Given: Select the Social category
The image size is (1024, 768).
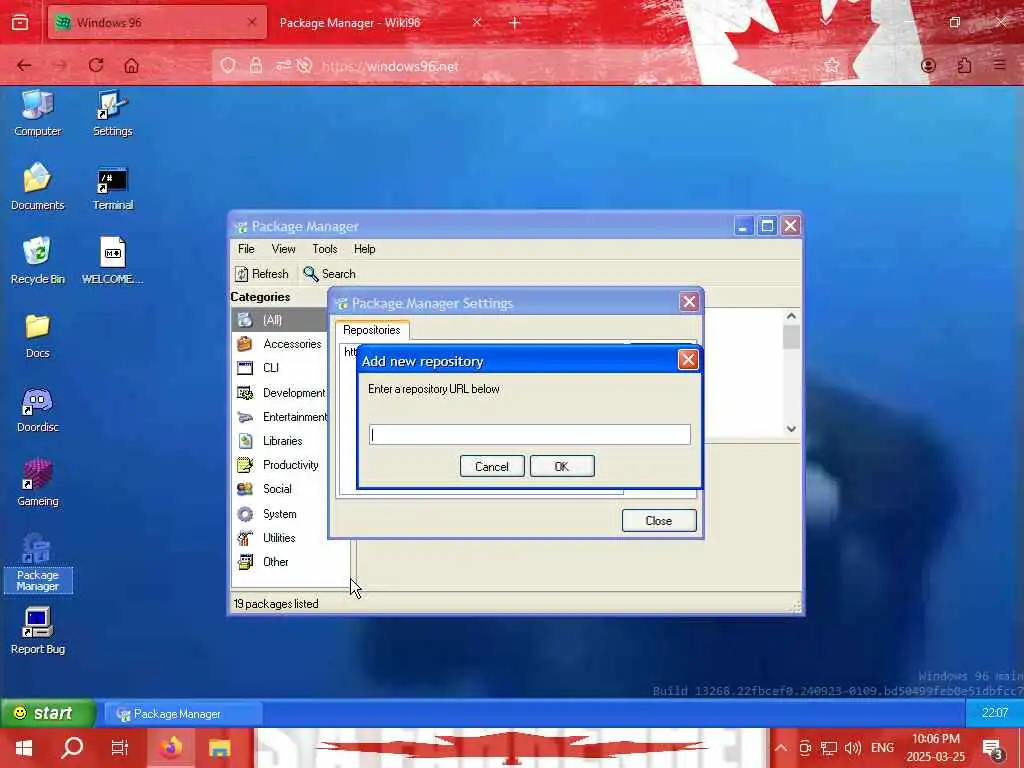Looking at the screenshot, I should click(280, 489).
